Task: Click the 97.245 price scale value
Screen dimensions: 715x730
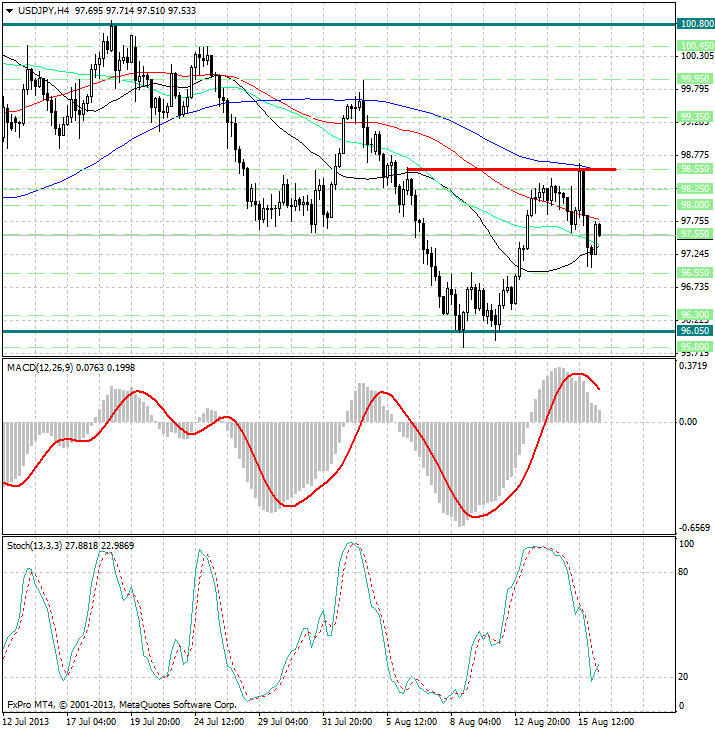Action: [x=695, y=254]
